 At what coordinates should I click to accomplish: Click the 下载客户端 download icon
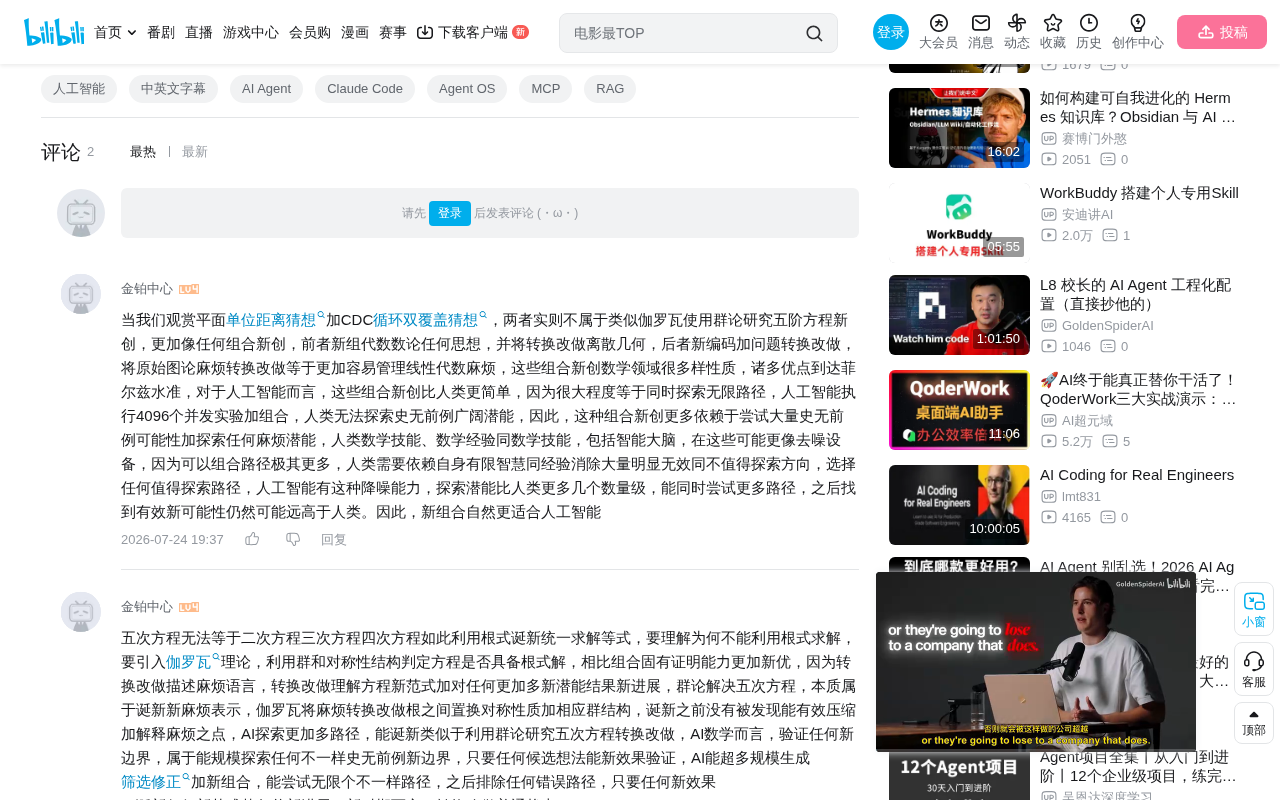click(x=425, y=32)
